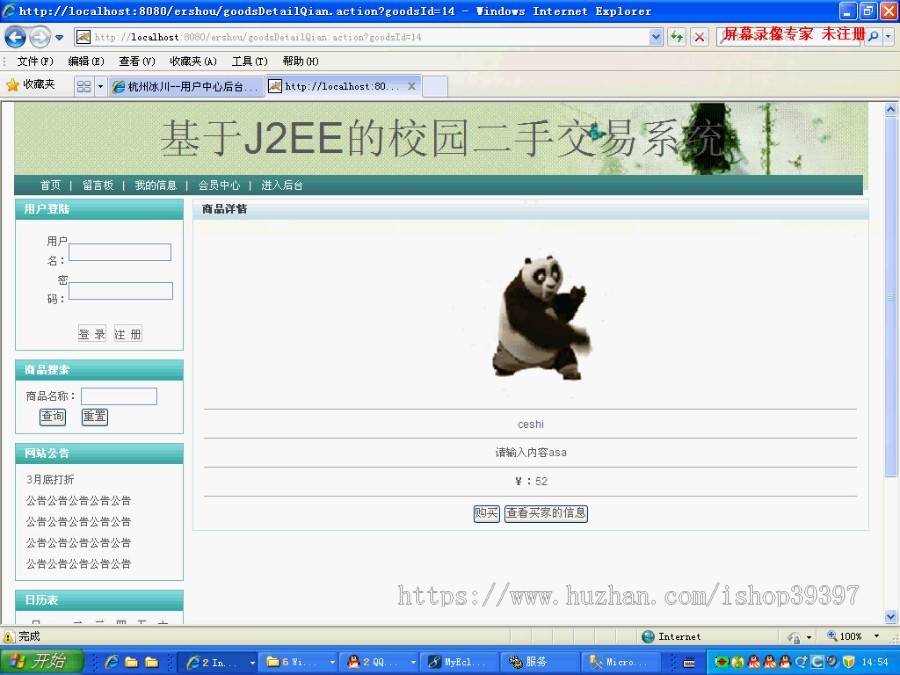Open the 会员中心 navigation link

coord(219,185)
